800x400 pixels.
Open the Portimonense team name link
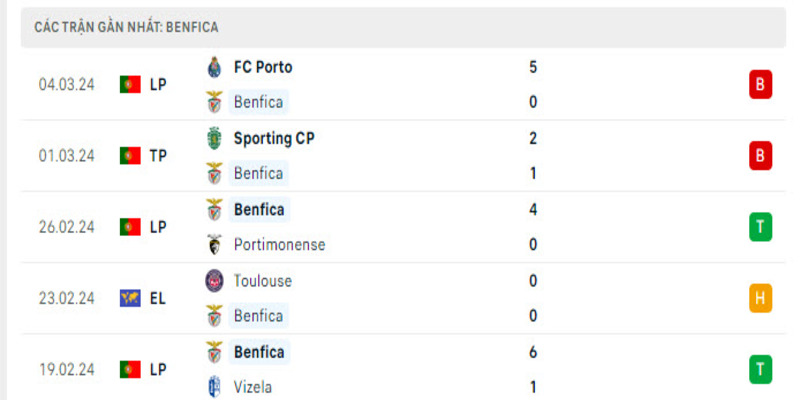[x=279, y=244]
